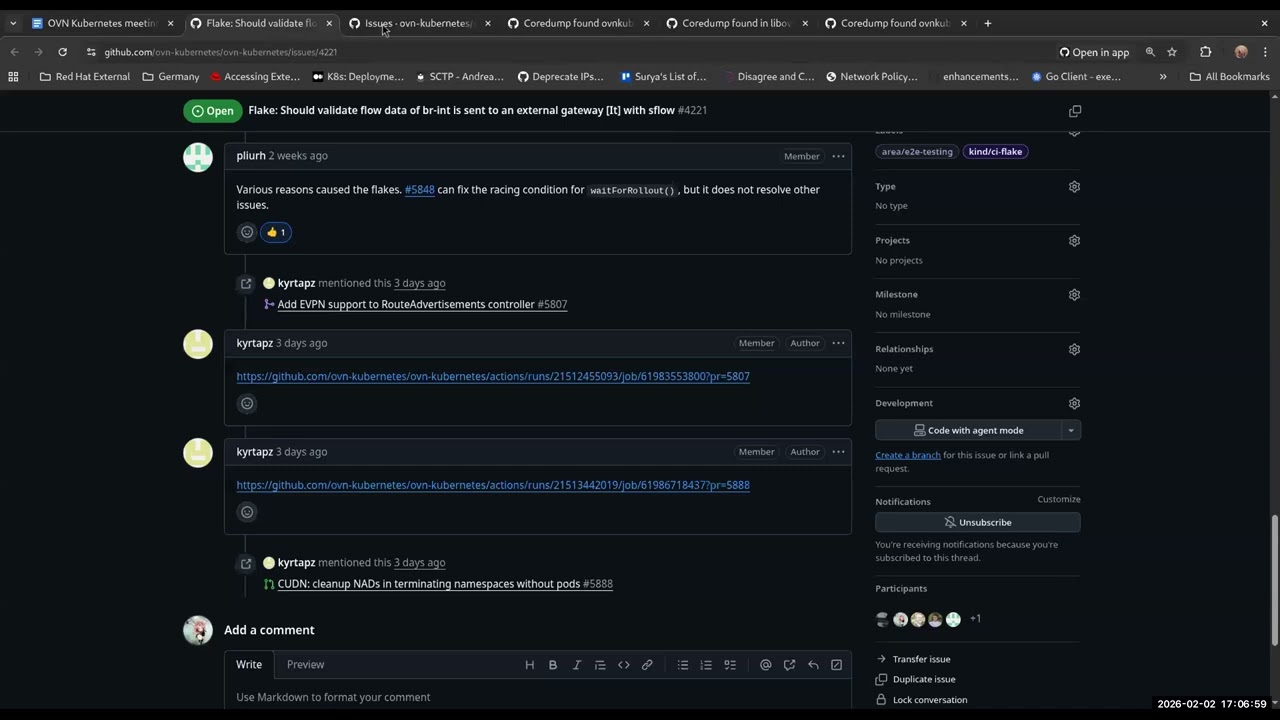The image size is (1280, 720).
Task: Click Lock conversation option
Action: coord(930,700)
